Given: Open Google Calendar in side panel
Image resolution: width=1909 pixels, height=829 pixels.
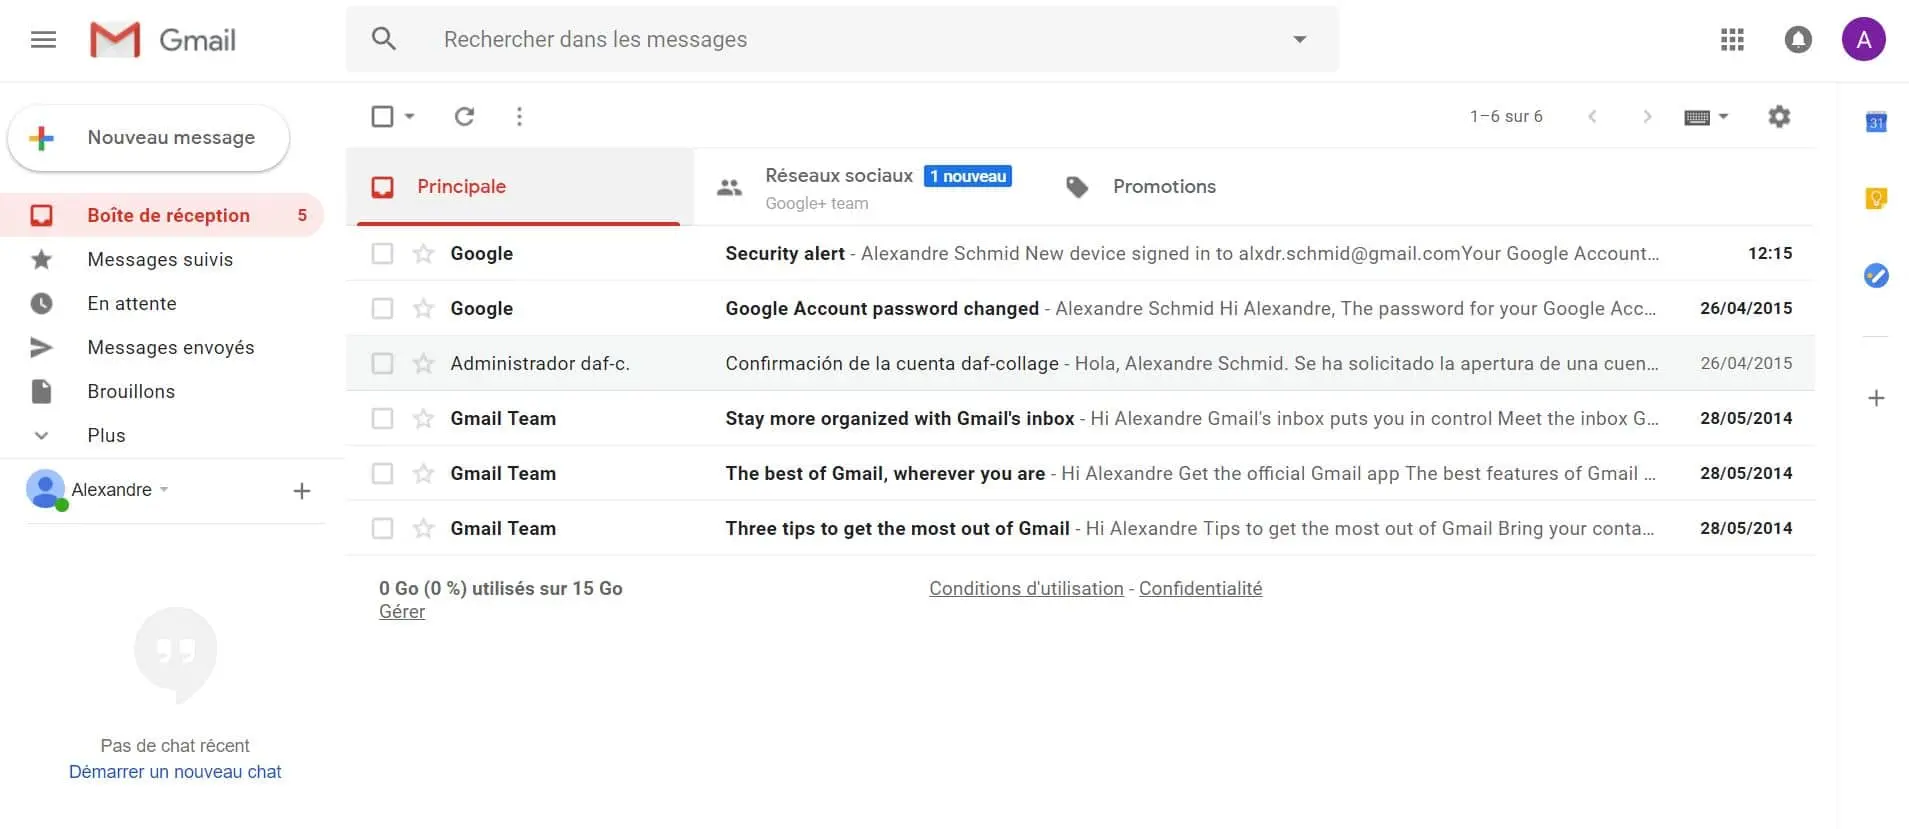Looking at the screenshot, I should tap(1876, 122).
